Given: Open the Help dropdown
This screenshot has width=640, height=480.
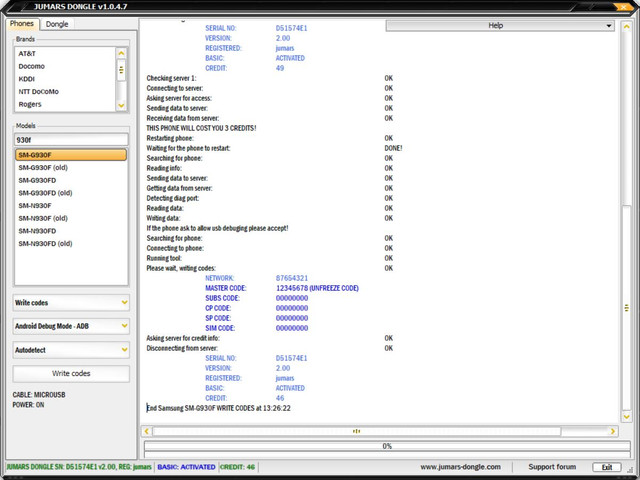Looking at the screenshot, I should click(x=500, y=25).
